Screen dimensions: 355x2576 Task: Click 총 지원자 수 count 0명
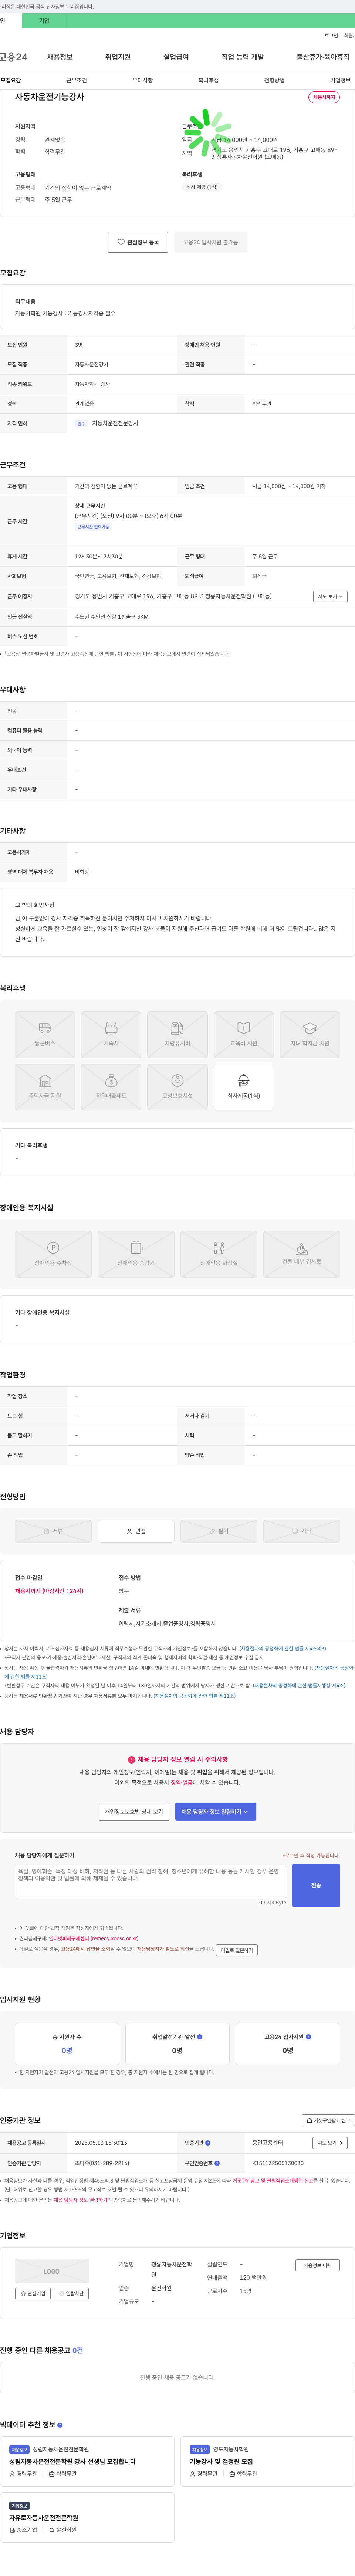[x=67, y=2050]
